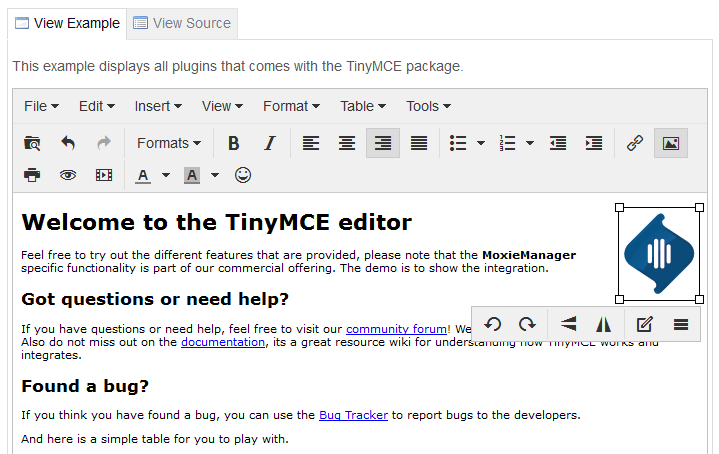This screenshot has width=719, height=454.
Task: Open the Insert menu
Action: point(158,106)
